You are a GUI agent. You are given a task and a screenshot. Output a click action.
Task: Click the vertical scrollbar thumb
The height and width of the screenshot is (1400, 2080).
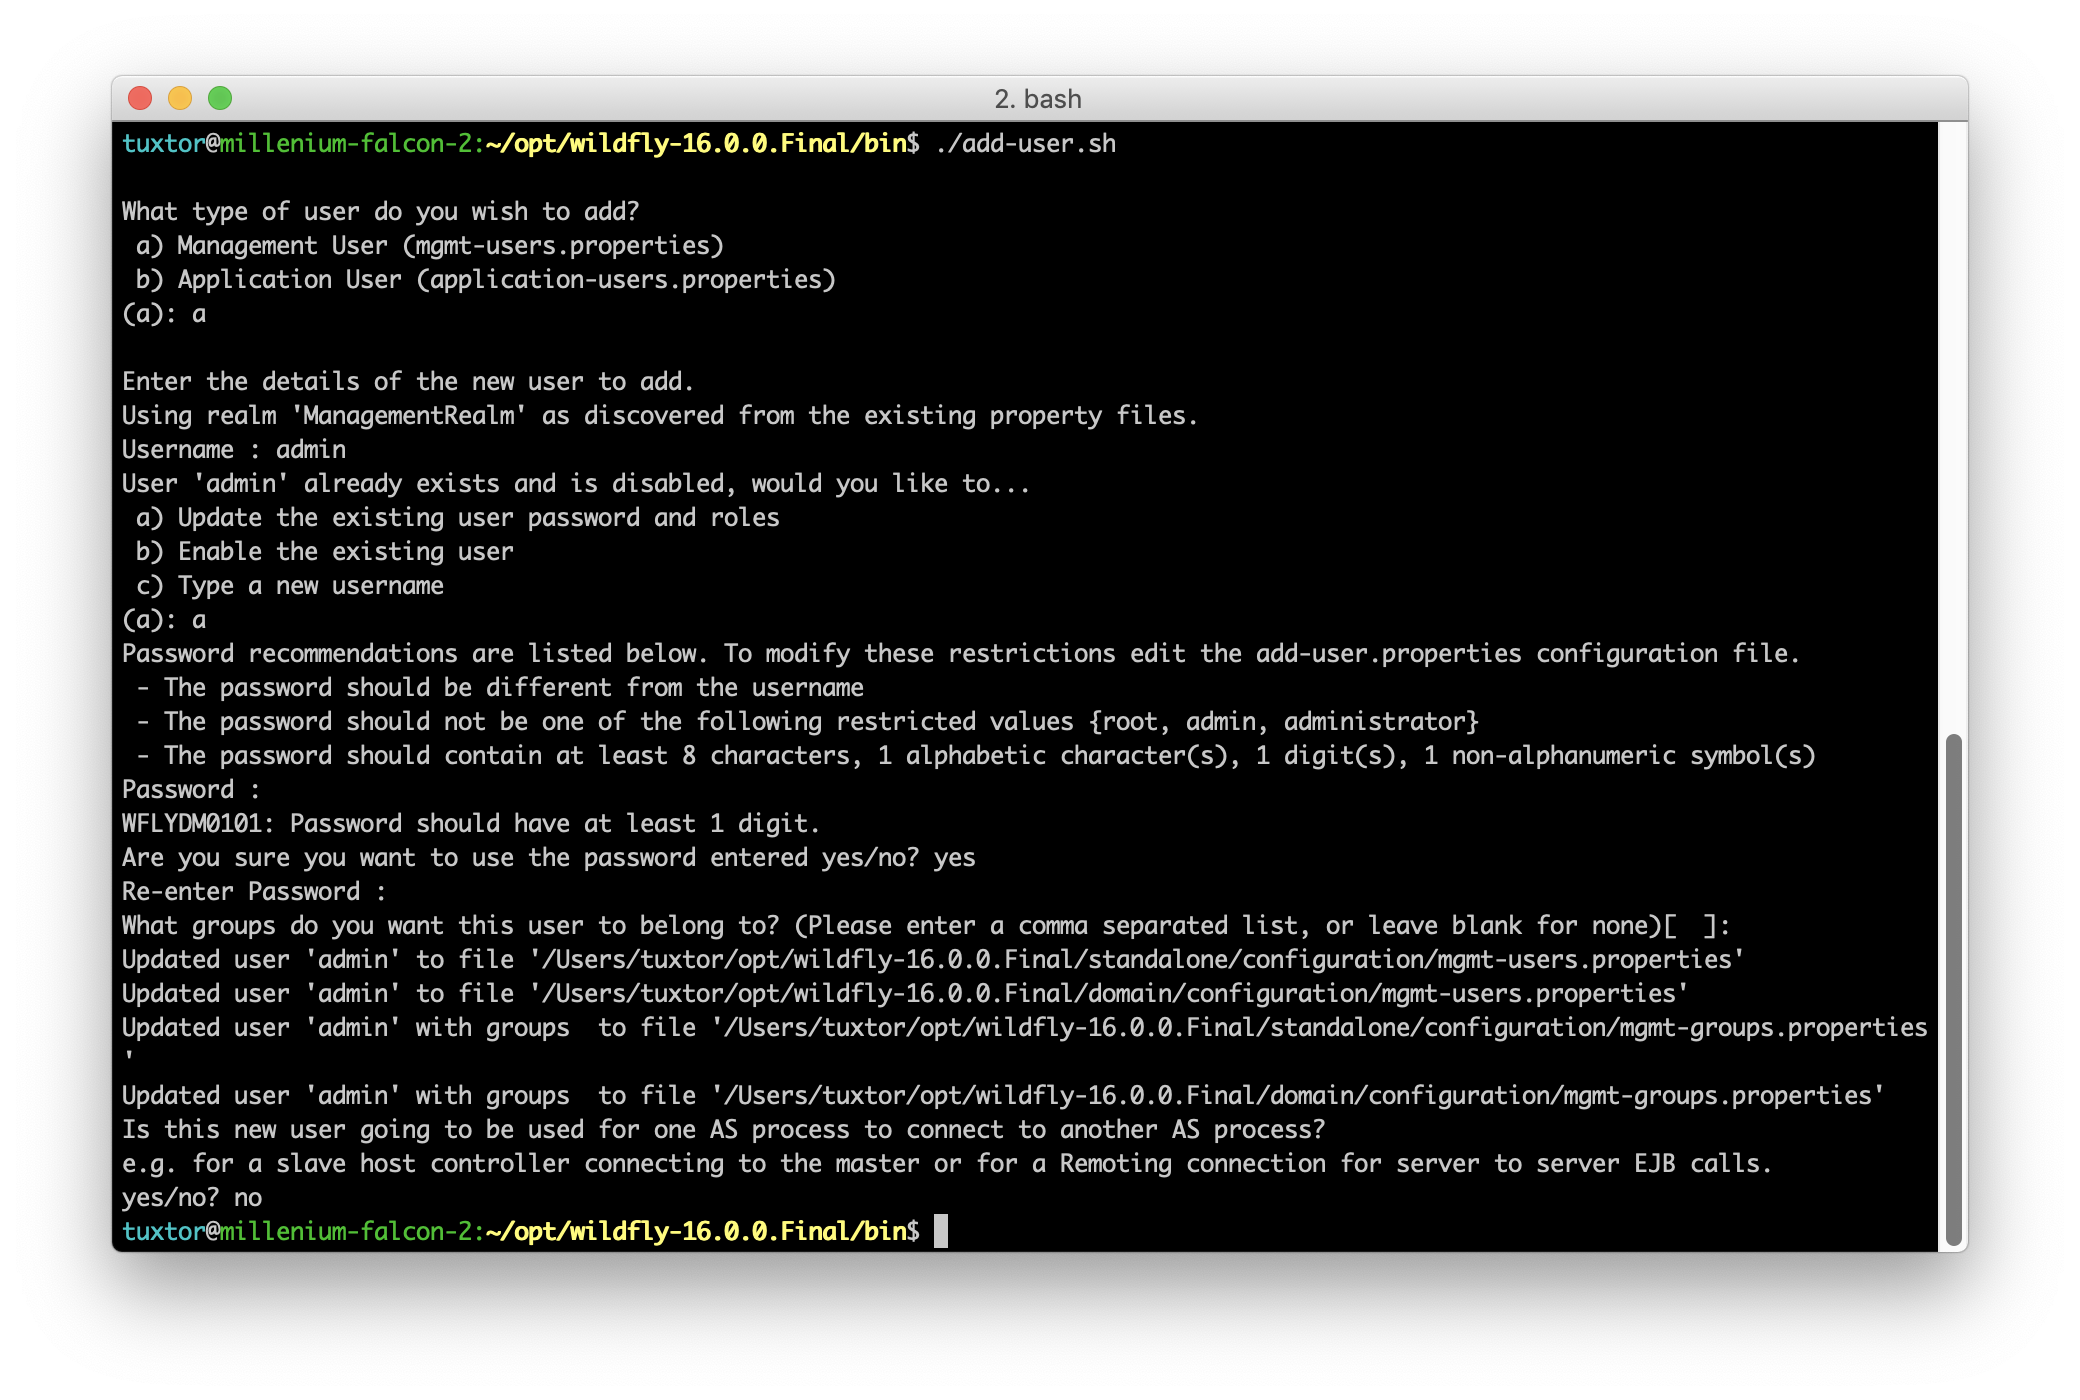[x=1953, y=990]
